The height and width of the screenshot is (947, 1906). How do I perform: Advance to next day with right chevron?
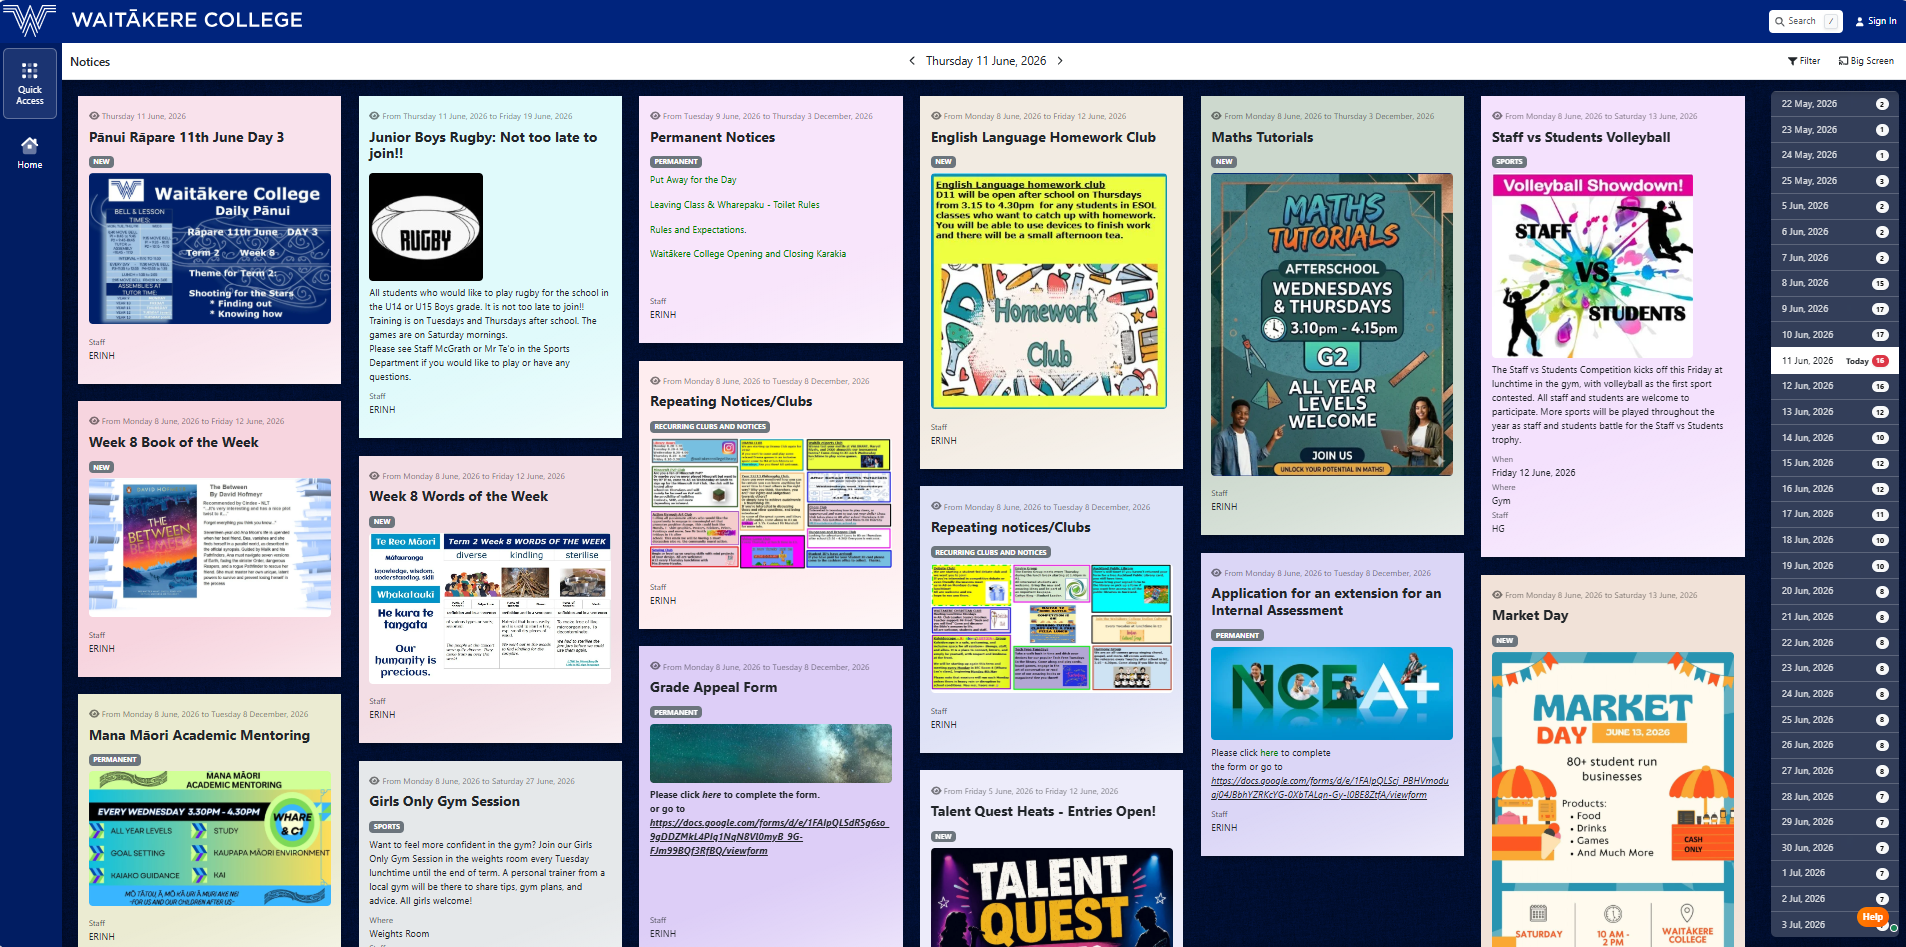point(1060,61)
